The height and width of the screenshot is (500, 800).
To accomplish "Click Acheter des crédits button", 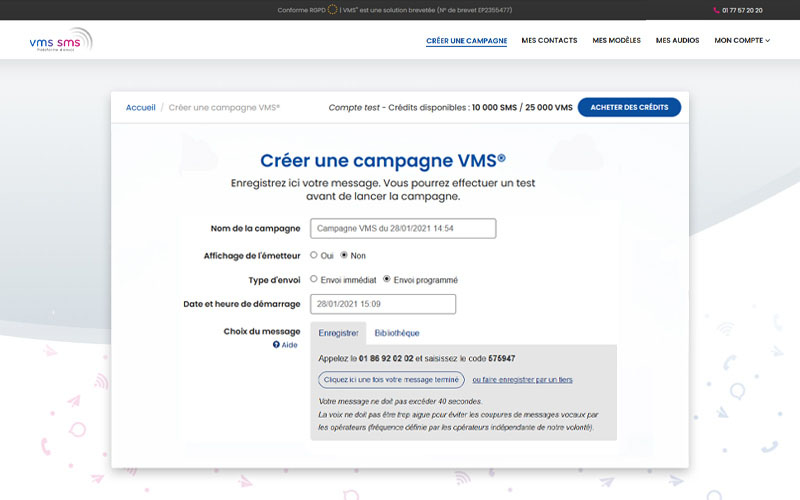I will point(629,107).
